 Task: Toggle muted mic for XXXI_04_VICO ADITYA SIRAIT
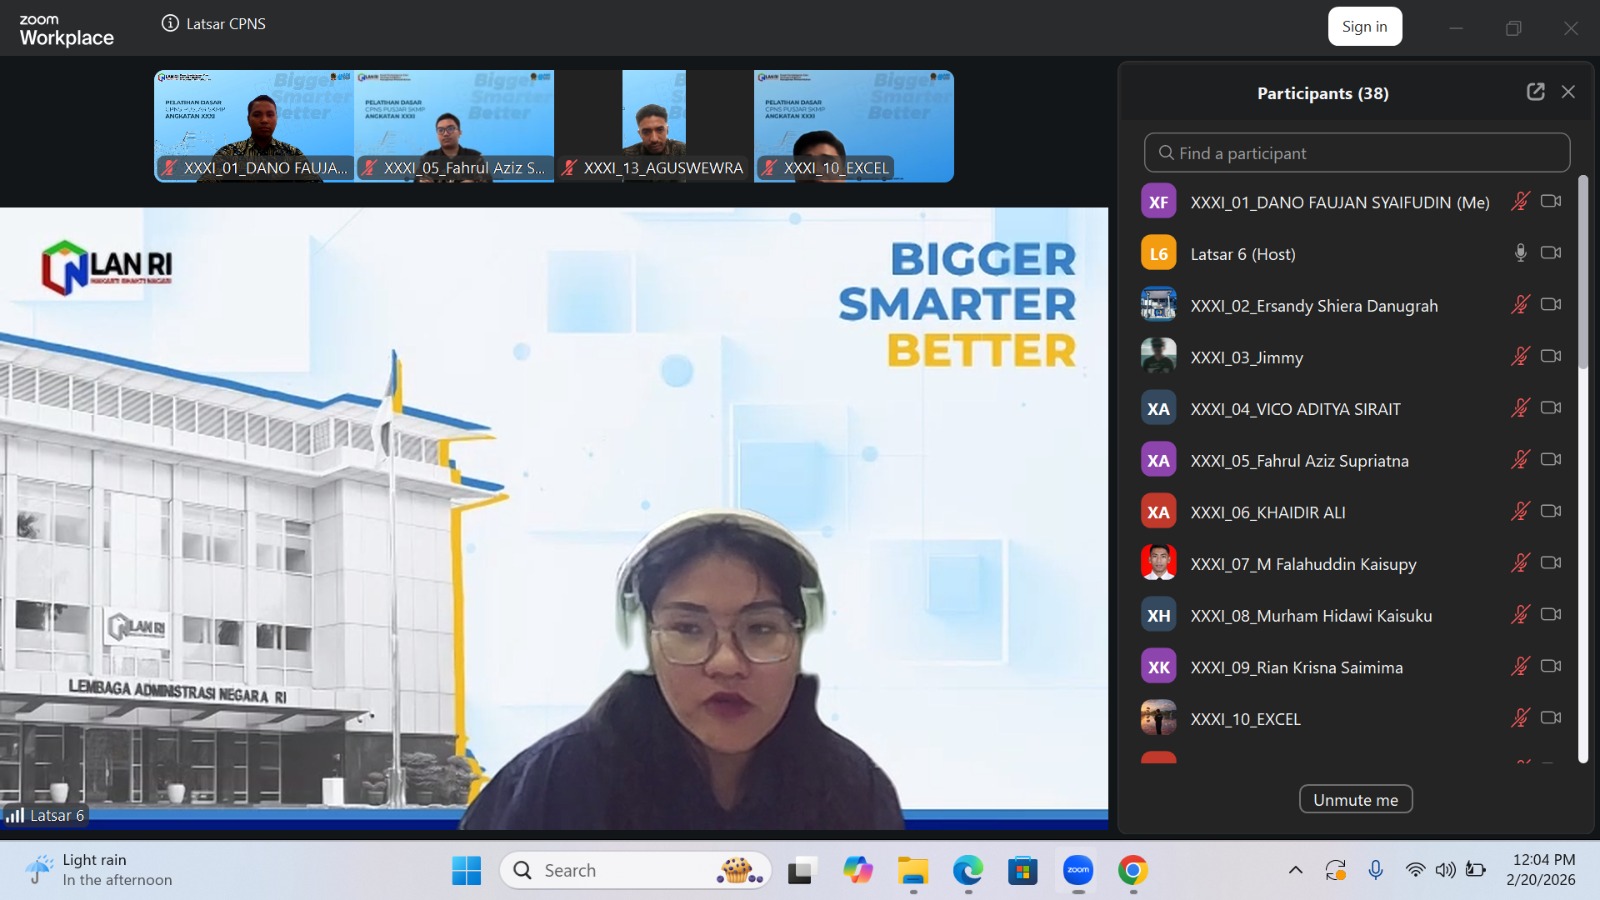point(1520,408)
